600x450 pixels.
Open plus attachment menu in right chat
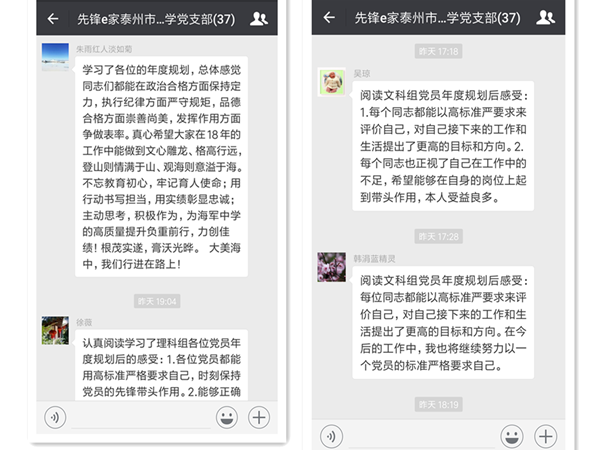[x=546, y=436]
